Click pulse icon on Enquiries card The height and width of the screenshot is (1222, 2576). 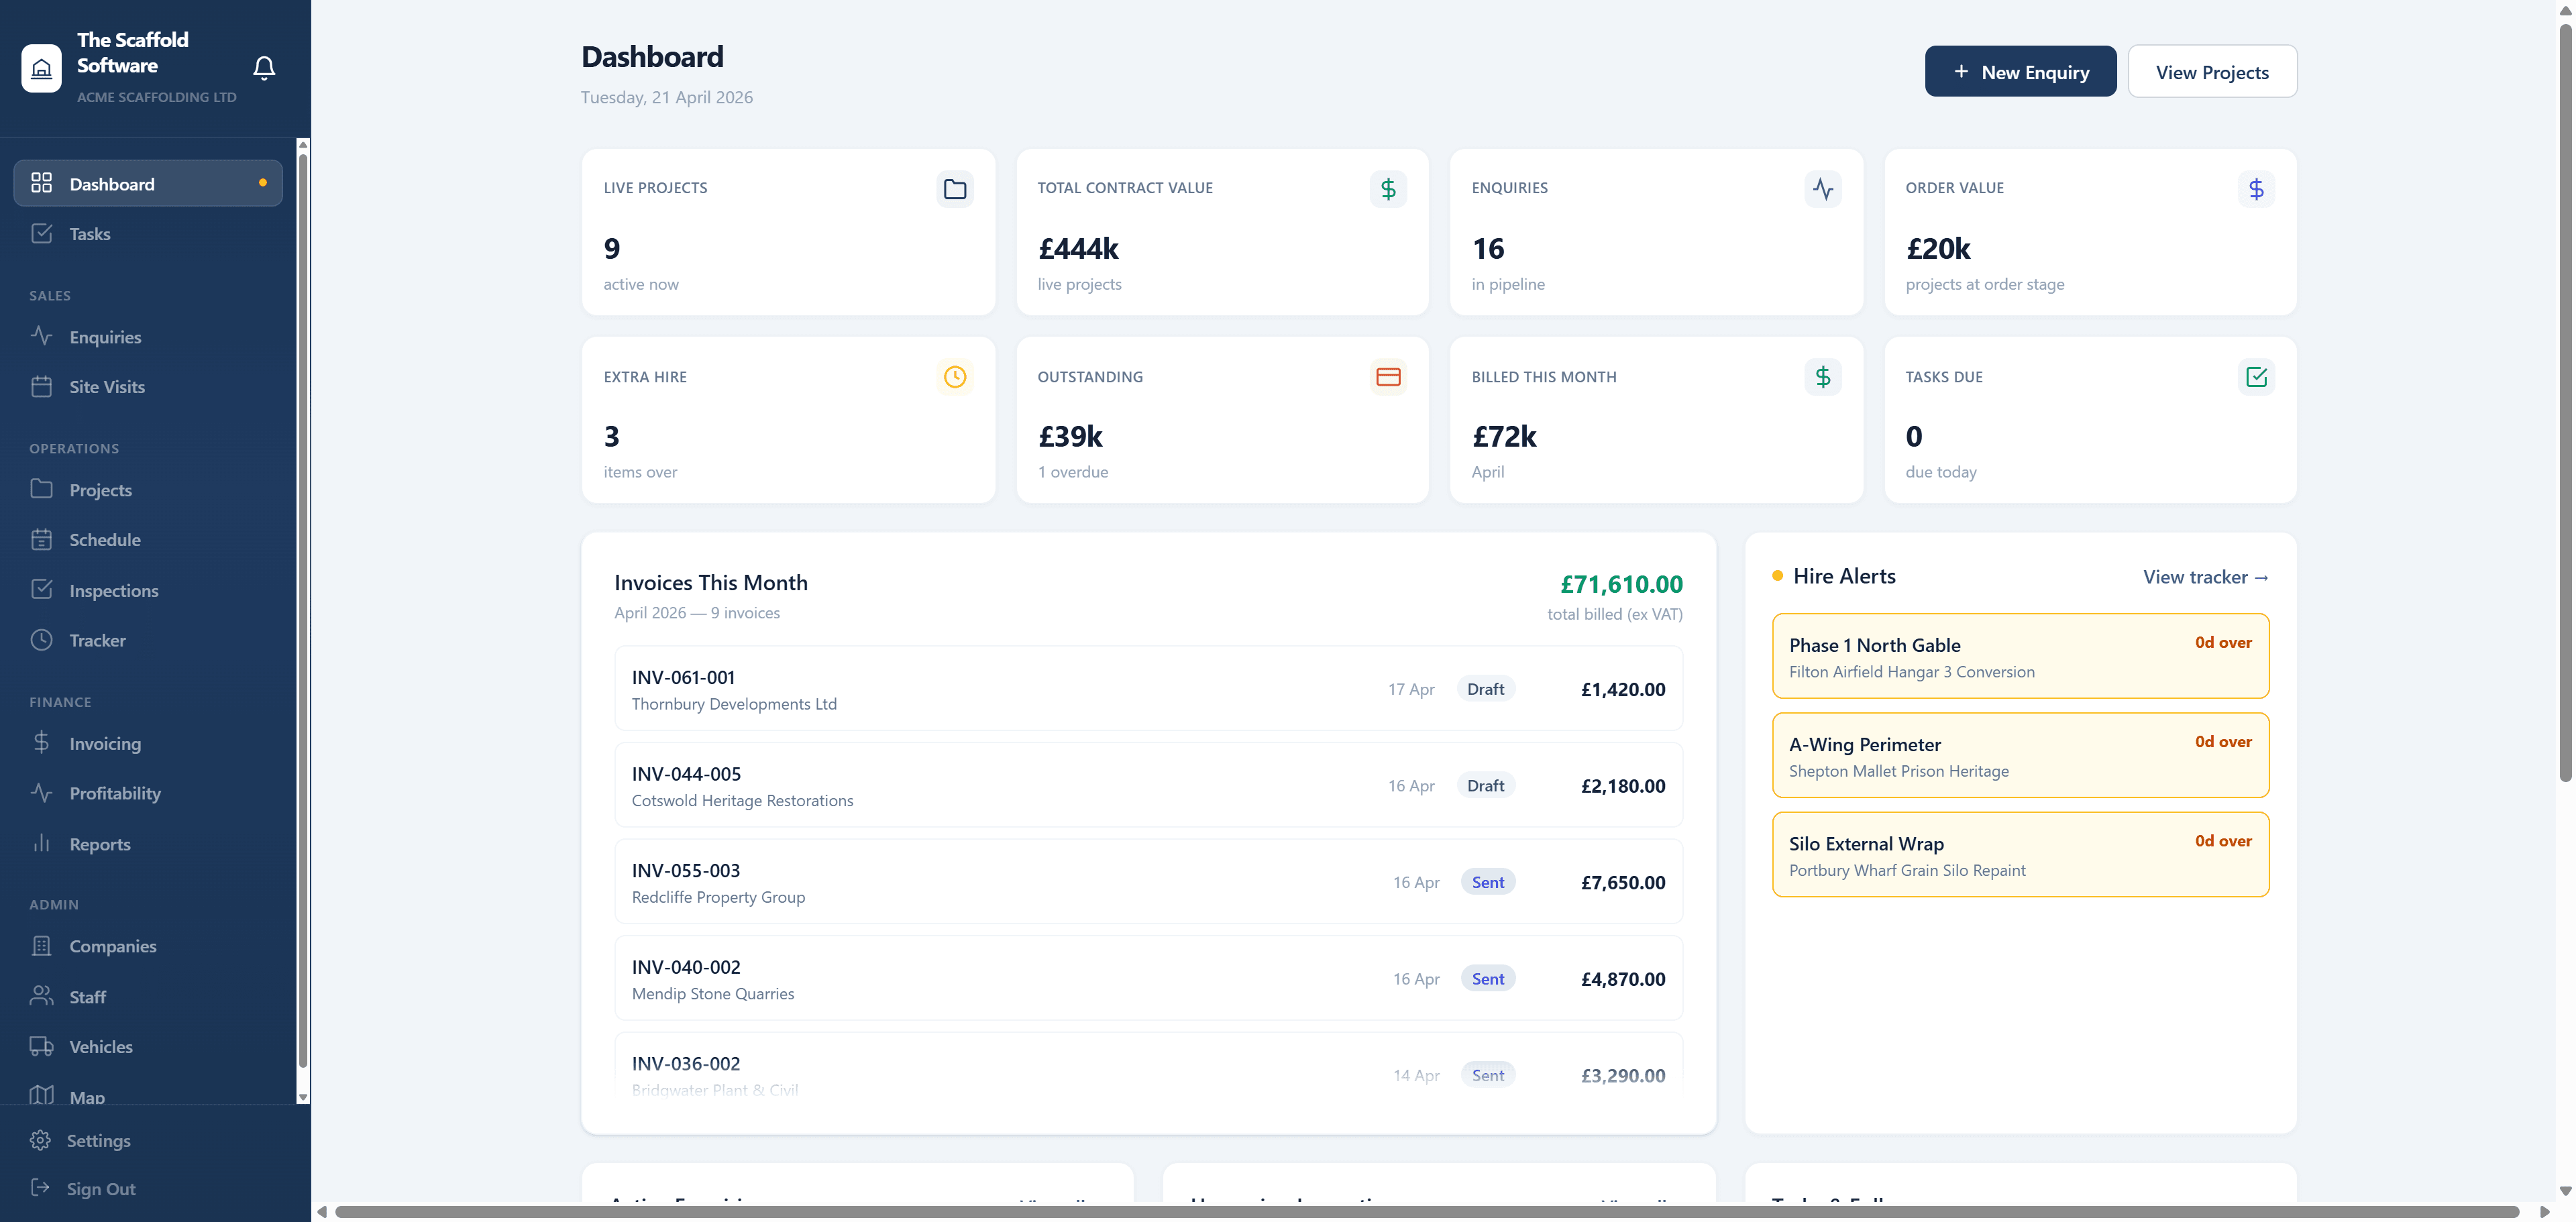pyautogui.click(x=1822, y=189)
